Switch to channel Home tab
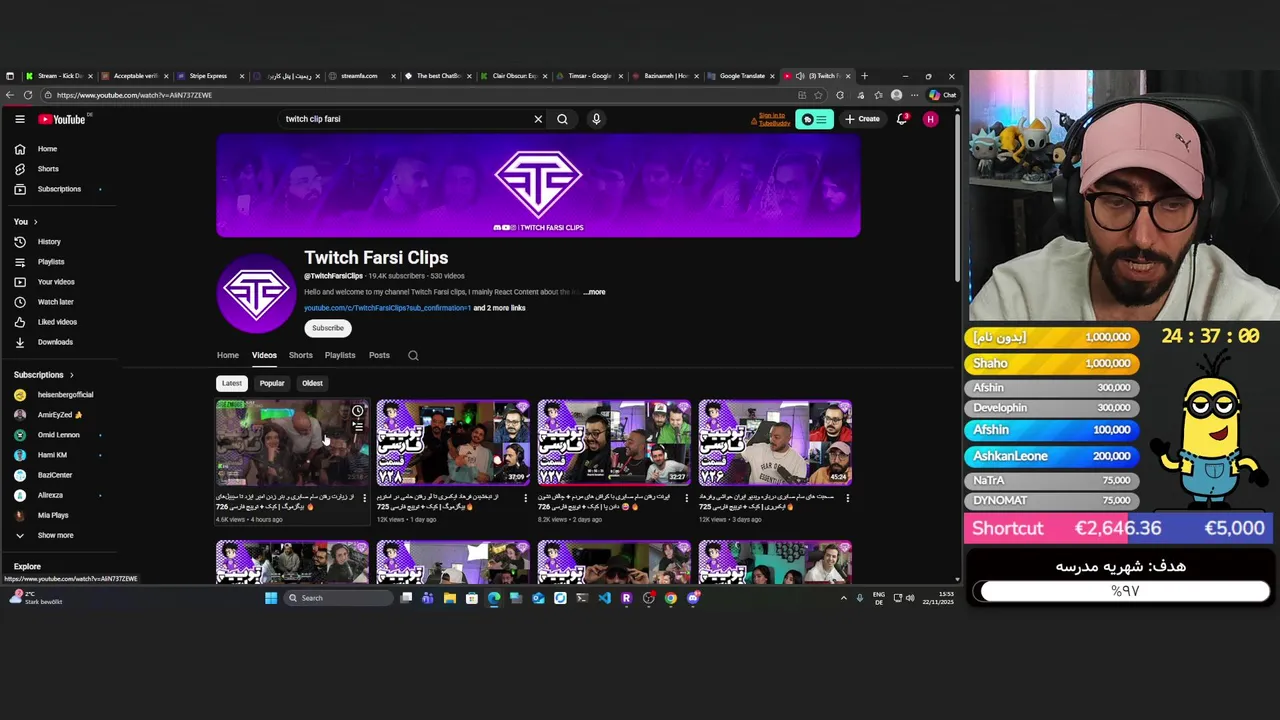1280x720 pixels. point(228,355)
